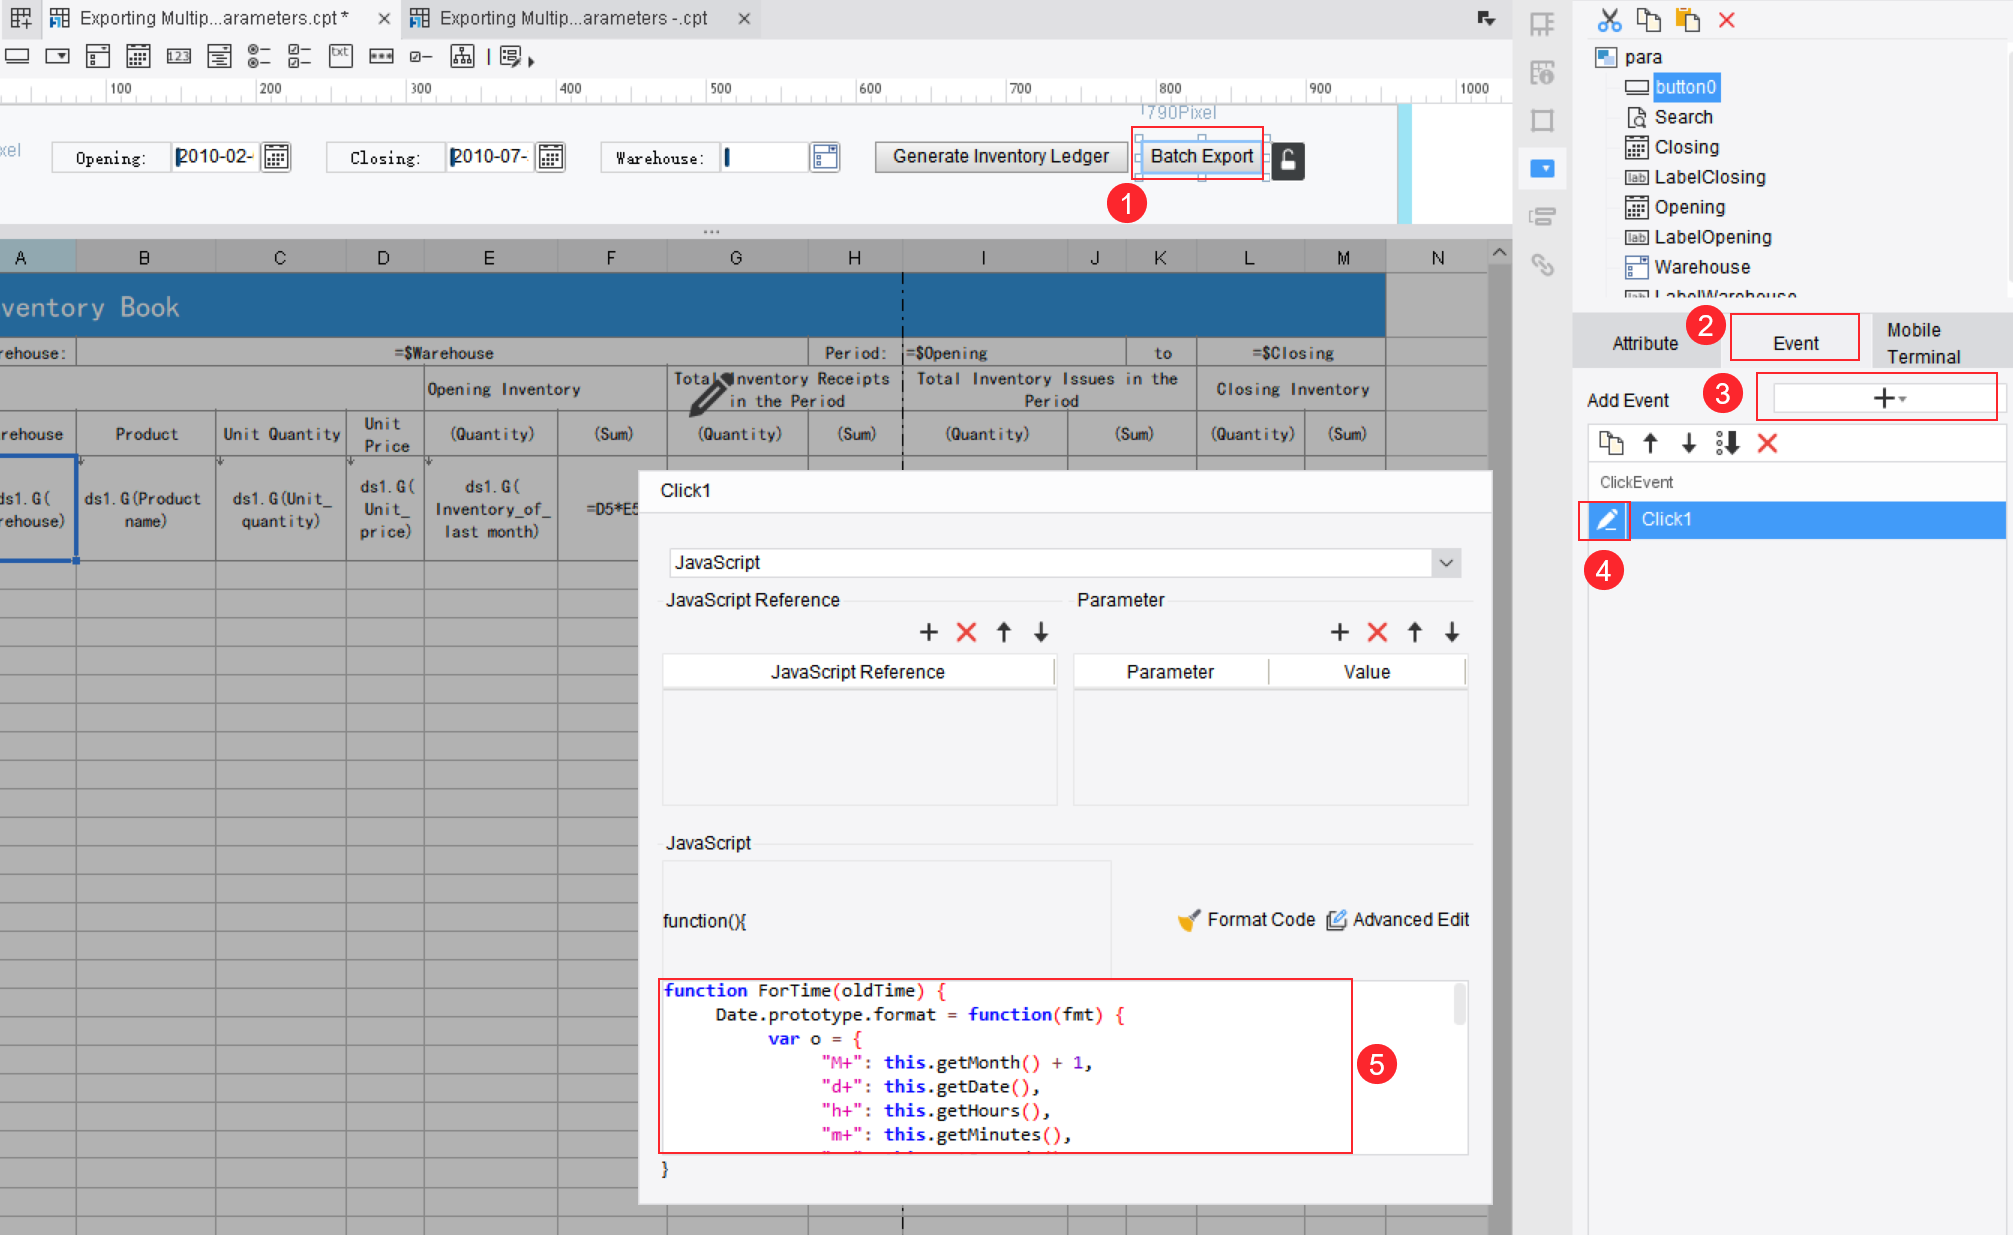This screenshot has width=2013, height=1235.
Task: Open the Closing date calendar picker icon
Action: (x=550, y=157)
